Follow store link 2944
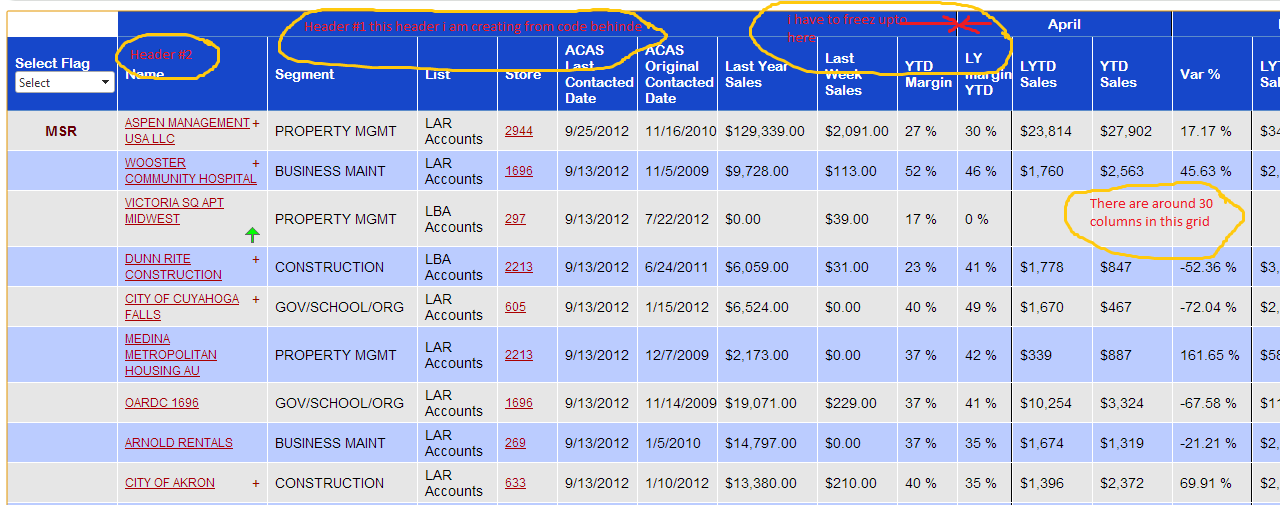 tap(518, 131)
